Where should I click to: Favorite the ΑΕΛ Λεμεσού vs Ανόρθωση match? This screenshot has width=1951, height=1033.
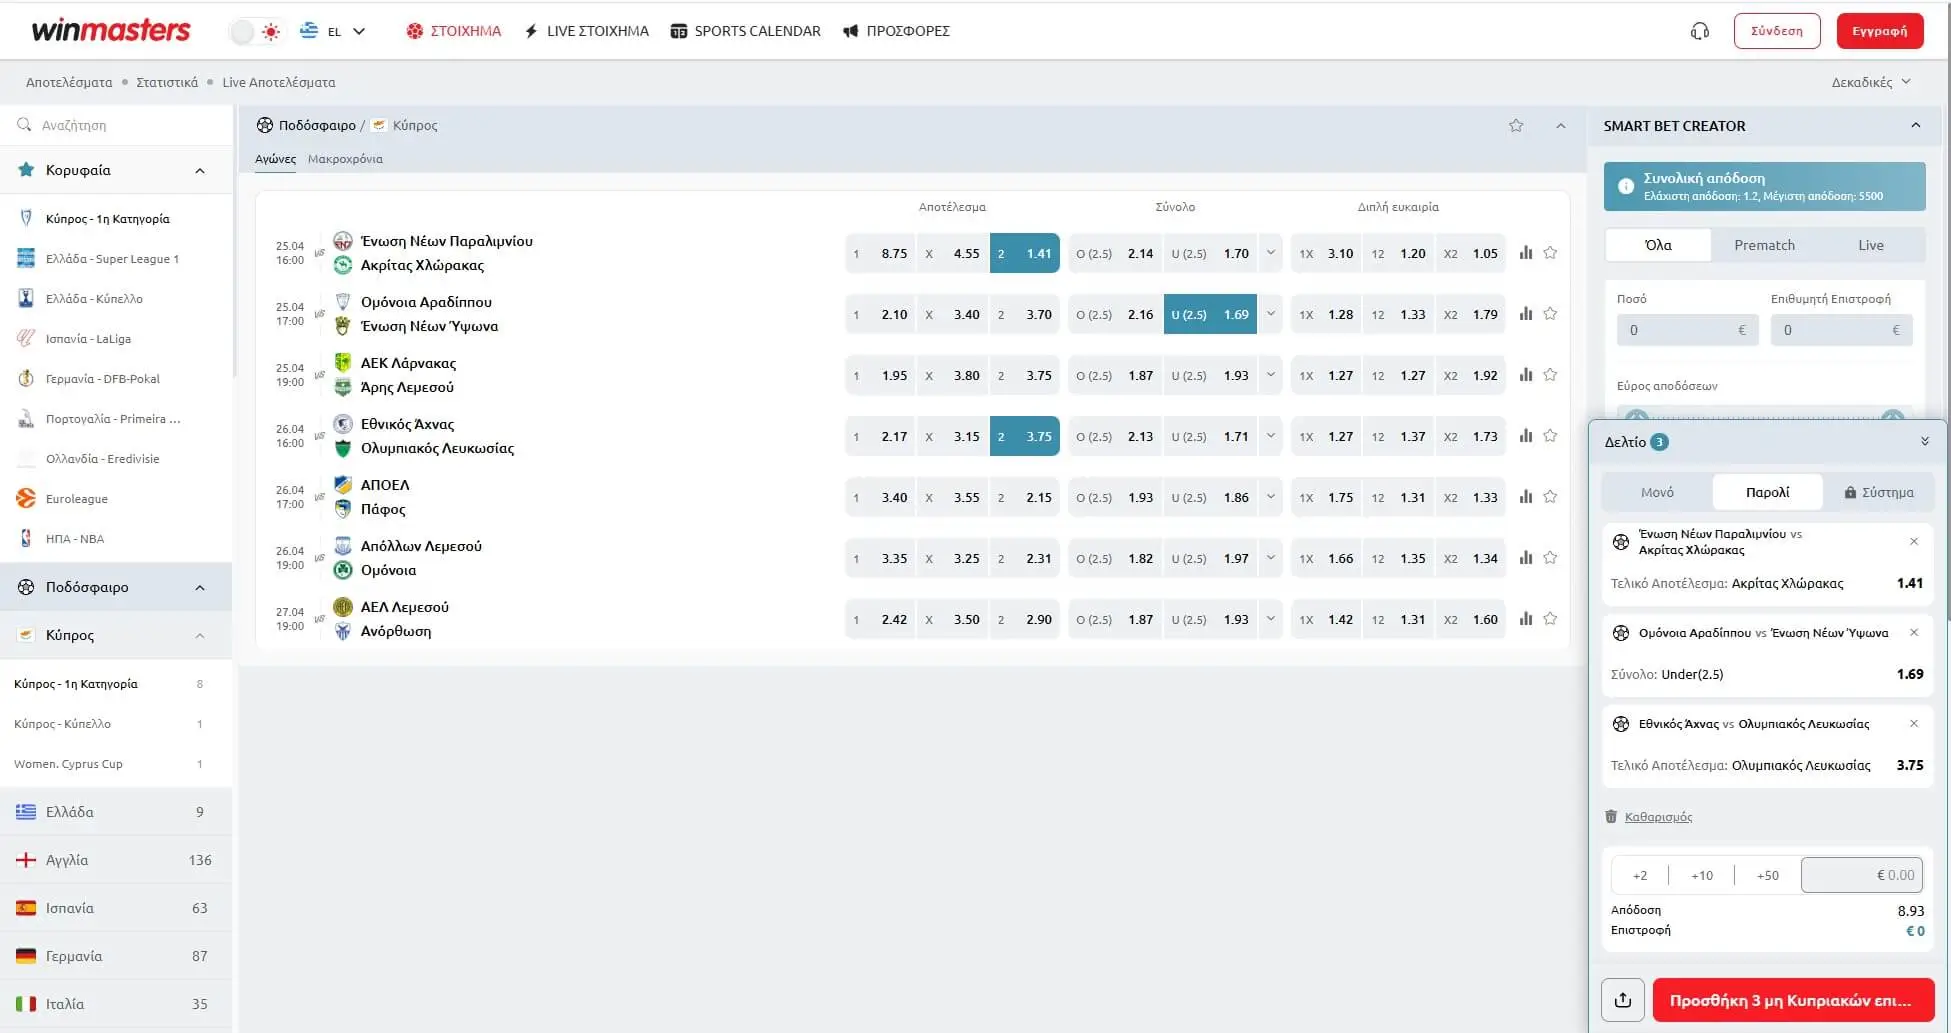[x=1550, y=619]
